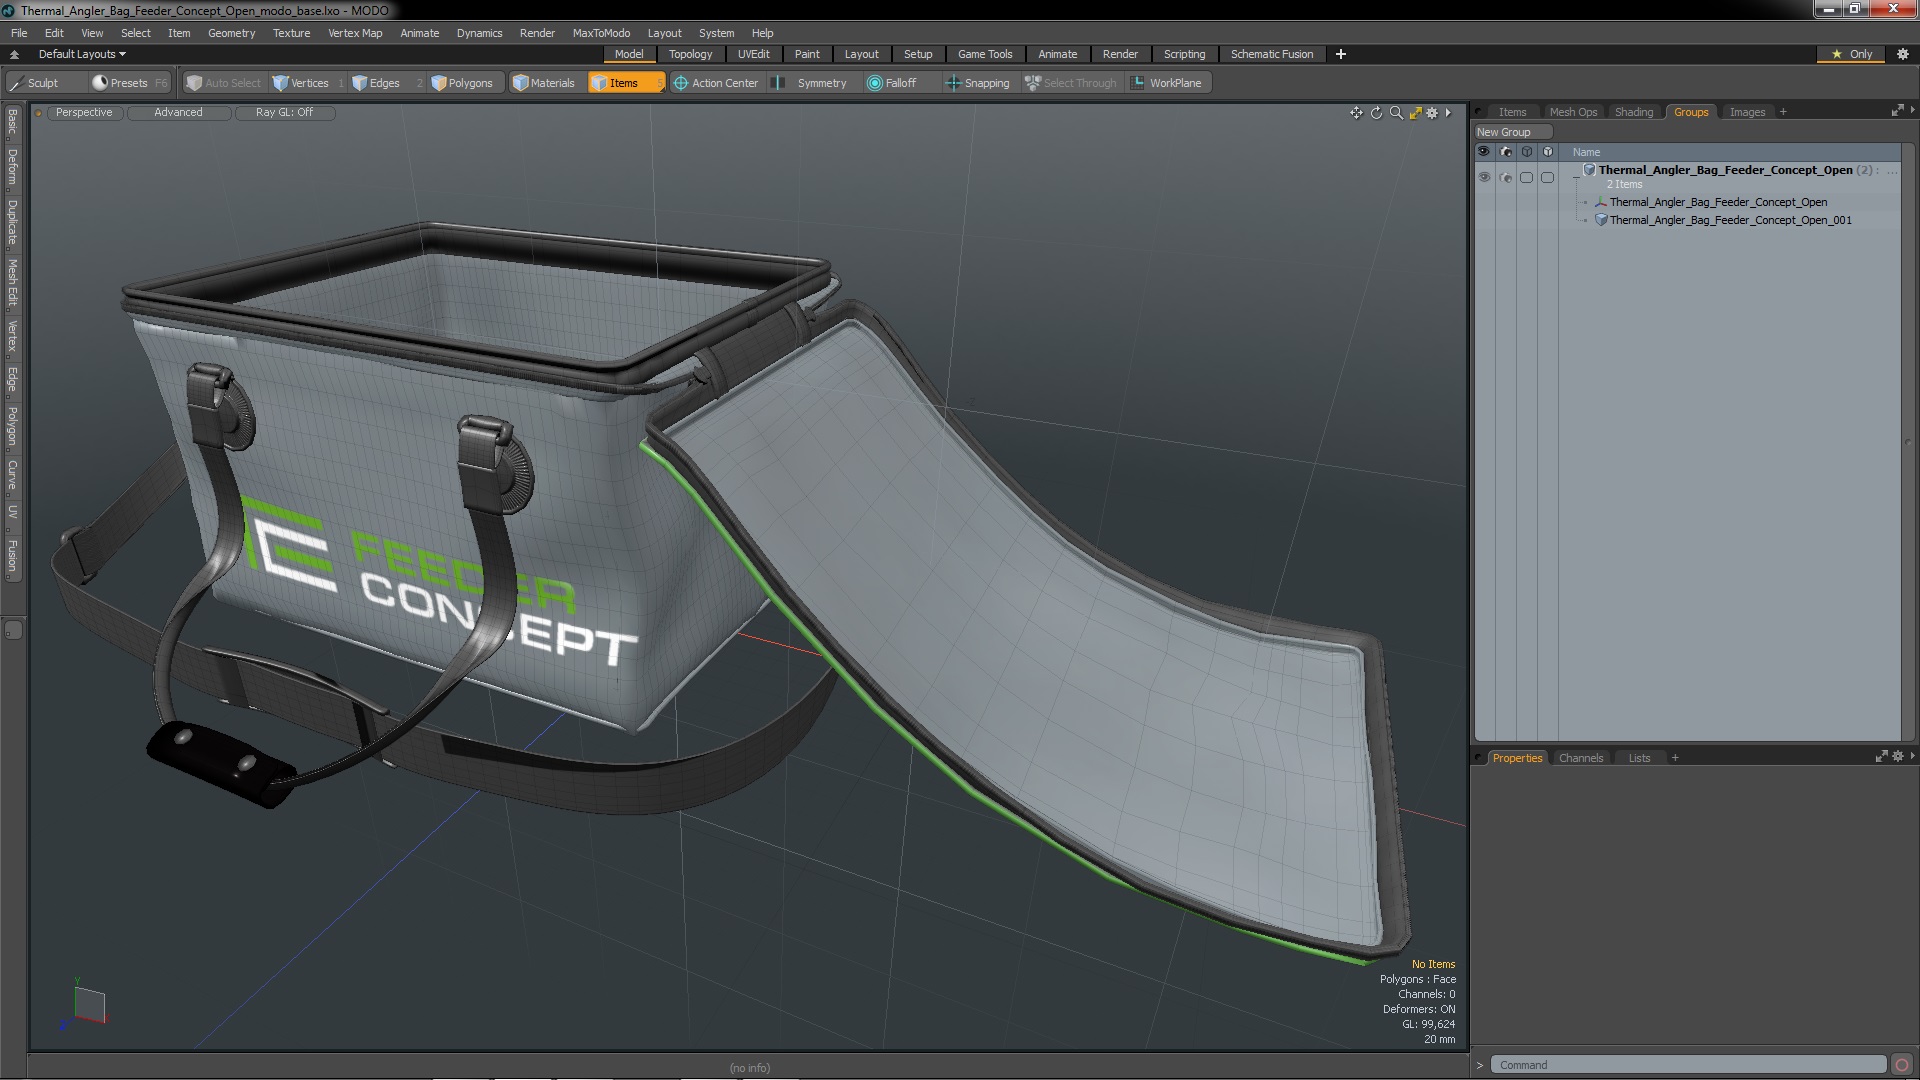Click the Groups list vertical scrollbar
The height and width of the screenshot is (1080, 1920).
click(x=1908, y=443)
